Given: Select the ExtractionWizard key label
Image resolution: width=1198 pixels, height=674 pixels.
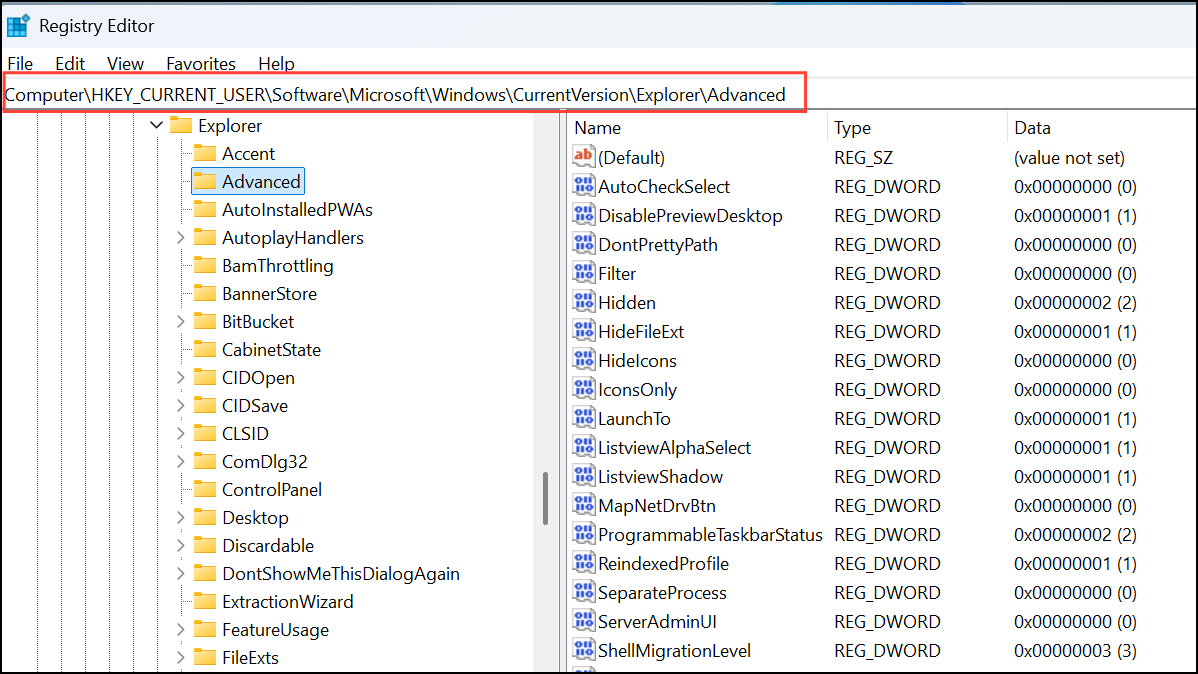Looking at the screenshot, I should click(287, 601).
